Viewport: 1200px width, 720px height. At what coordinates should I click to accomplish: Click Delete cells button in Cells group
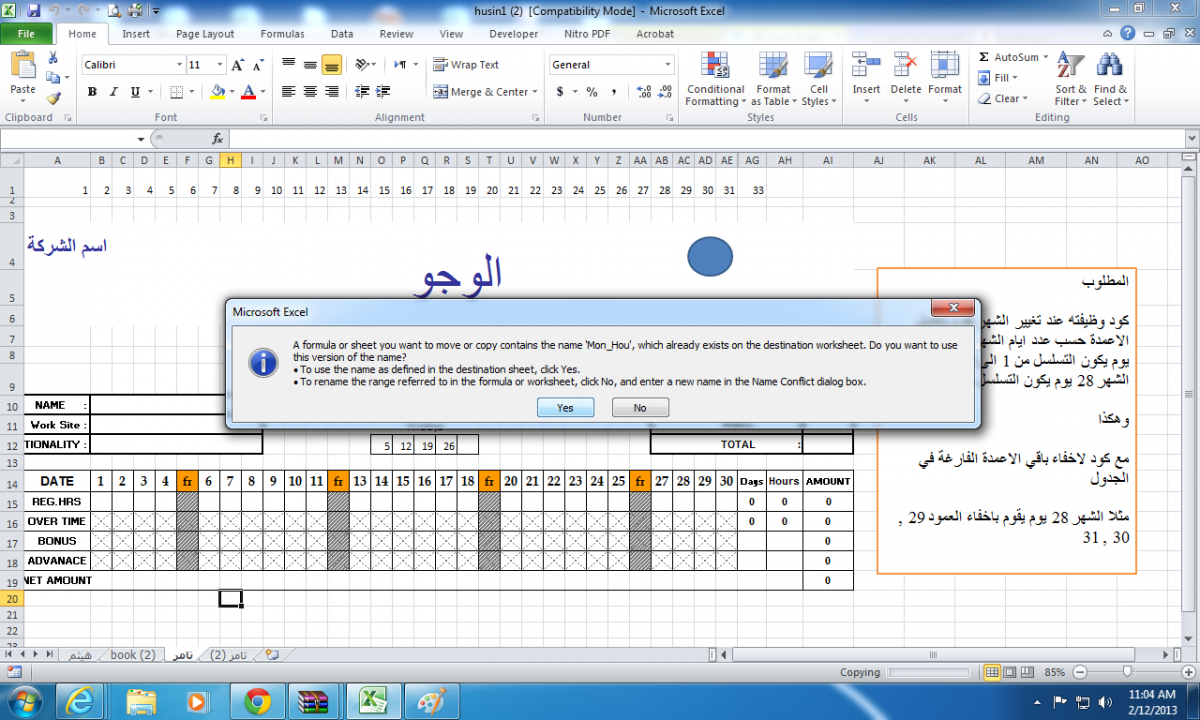click(x=905, y=80)
